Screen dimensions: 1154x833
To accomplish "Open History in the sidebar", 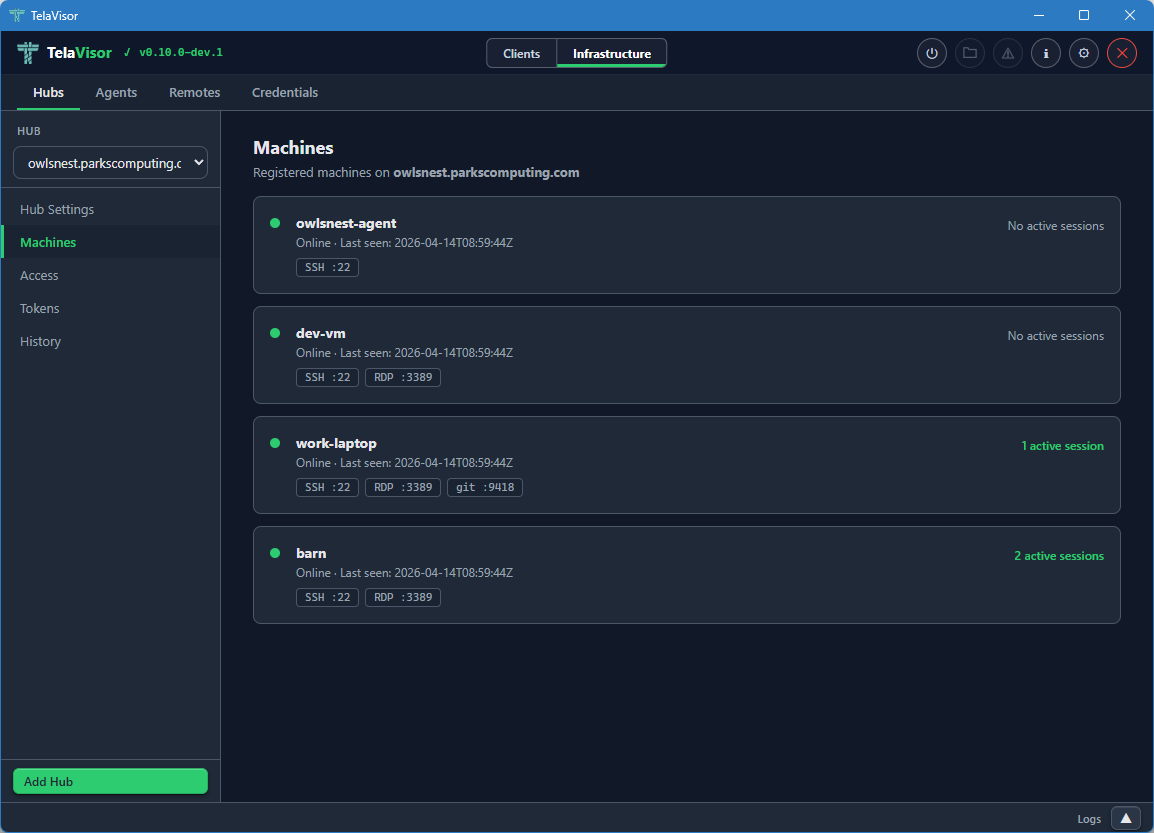I will tap(40, 341).
